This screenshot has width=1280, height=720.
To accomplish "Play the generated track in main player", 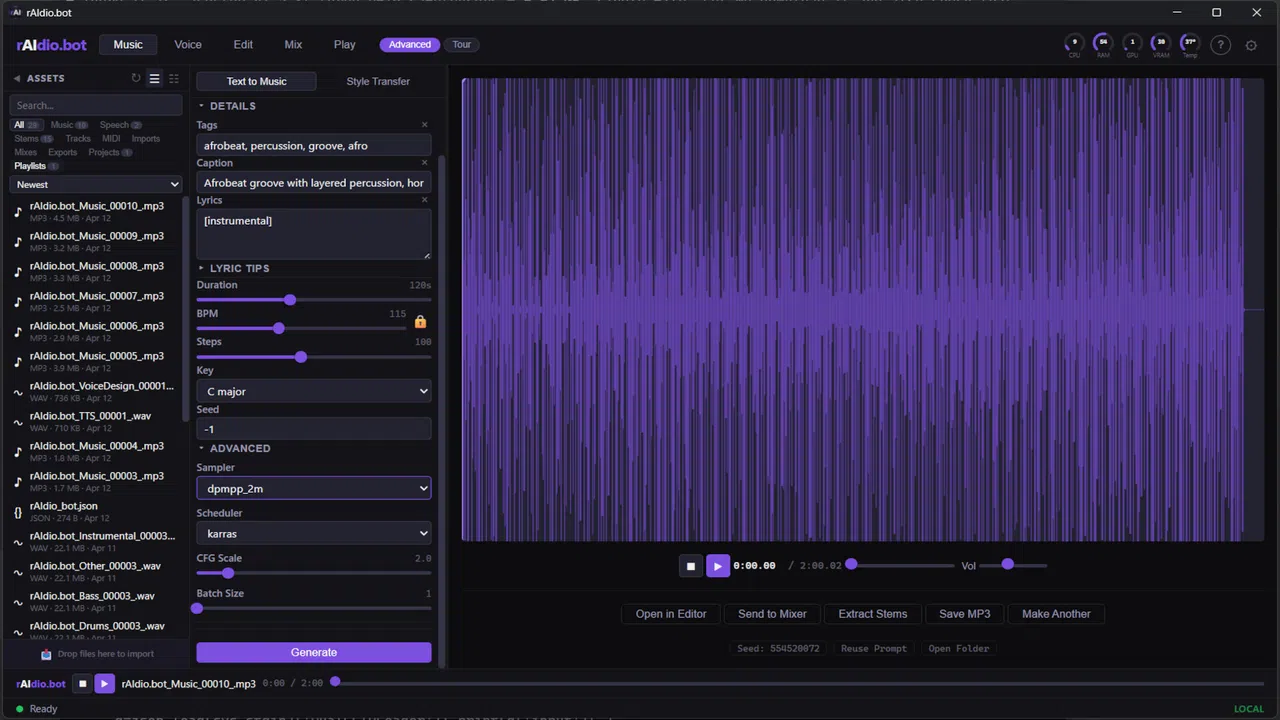I will tap(717, 566).
